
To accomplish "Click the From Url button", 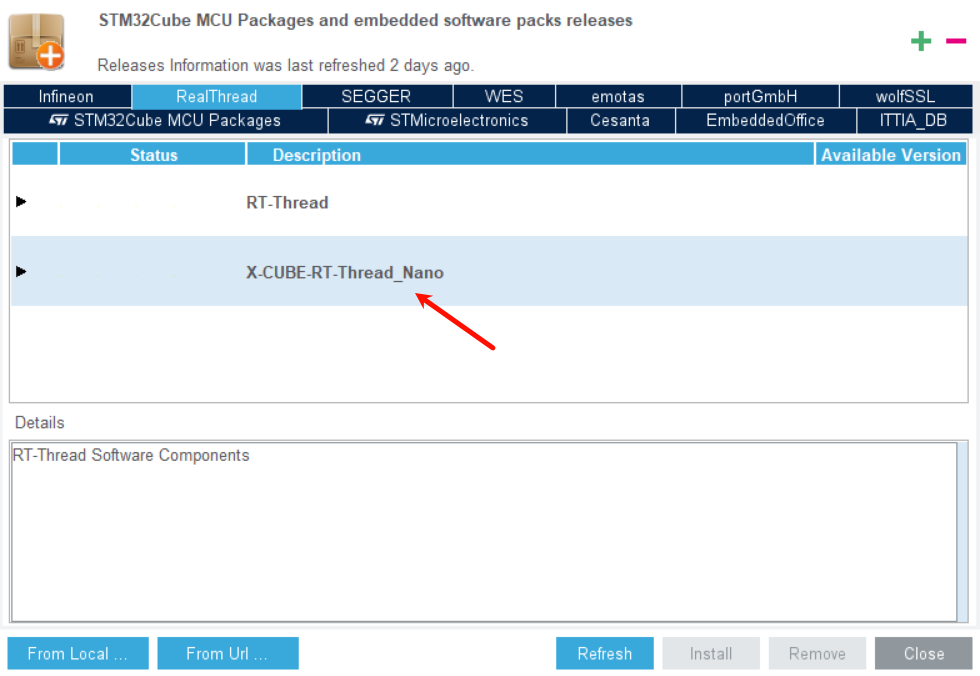I will (228, 654).
